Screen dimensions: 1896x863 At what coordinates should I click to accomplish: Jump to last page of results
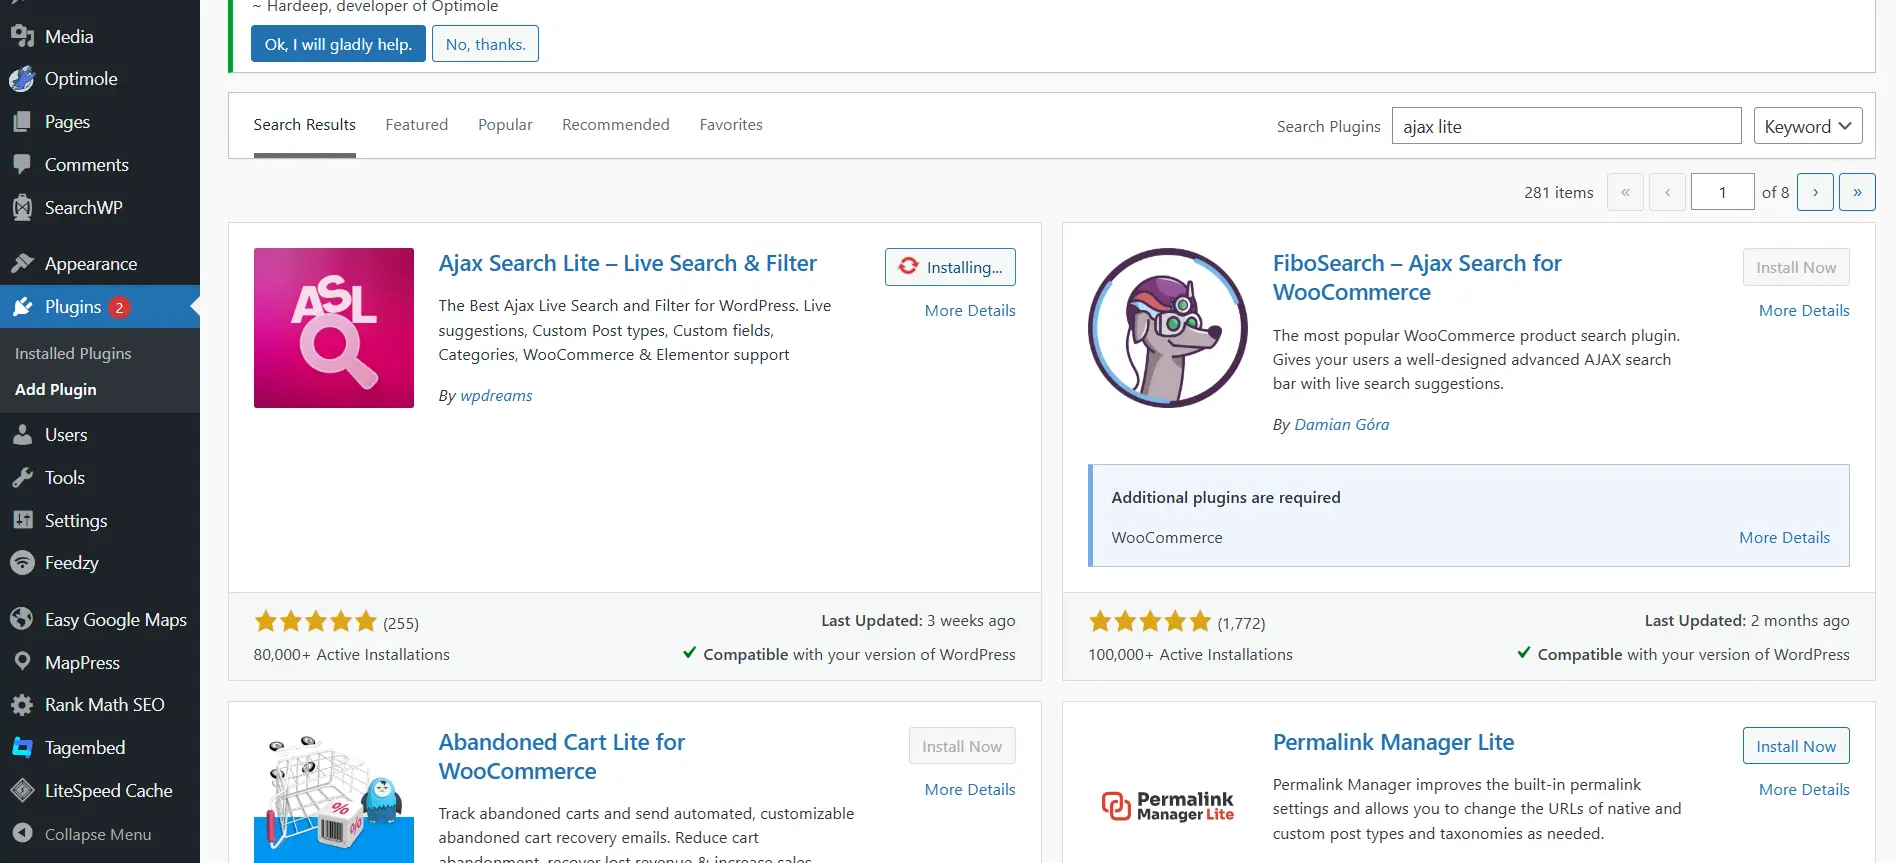[x=1857, y=192]
